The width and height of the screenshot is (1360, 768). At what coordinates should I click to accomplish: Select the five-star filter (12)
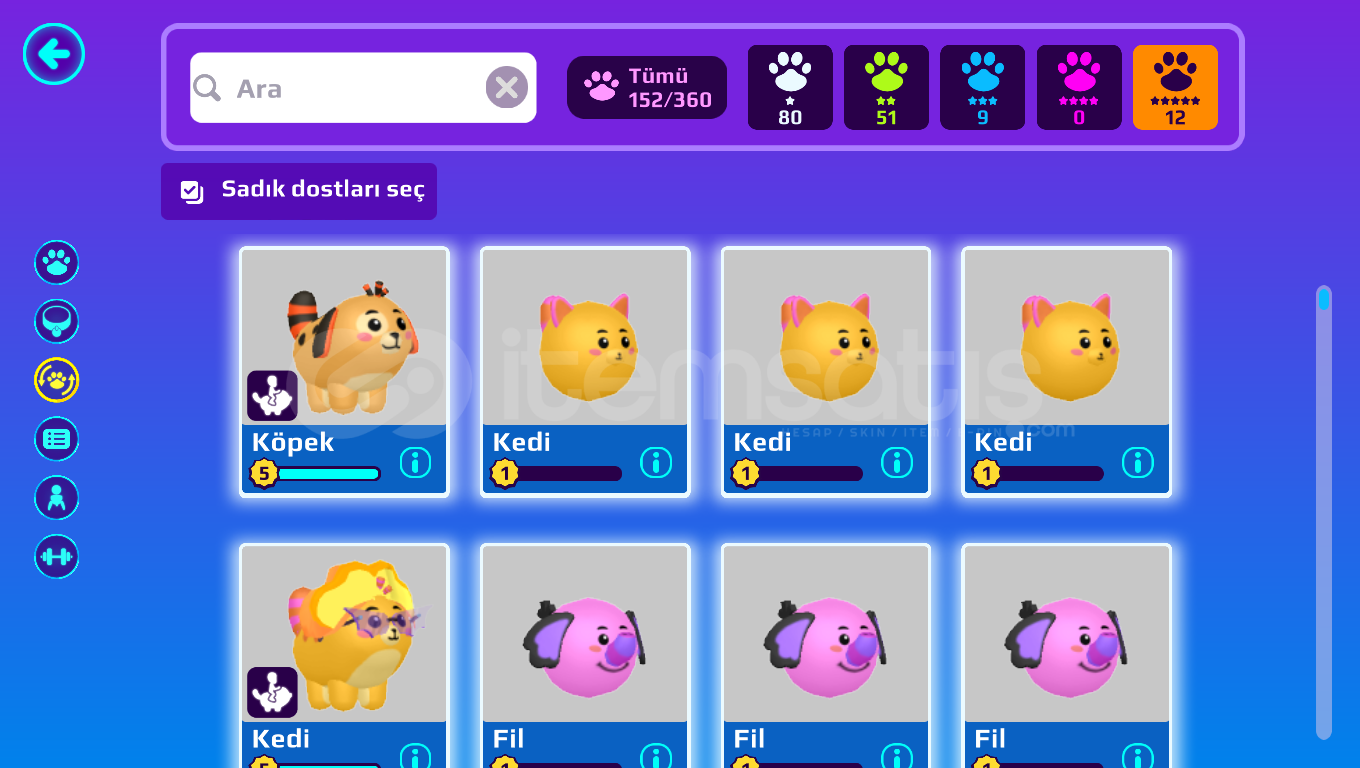pyautogui.click(x=1175, y=88)
